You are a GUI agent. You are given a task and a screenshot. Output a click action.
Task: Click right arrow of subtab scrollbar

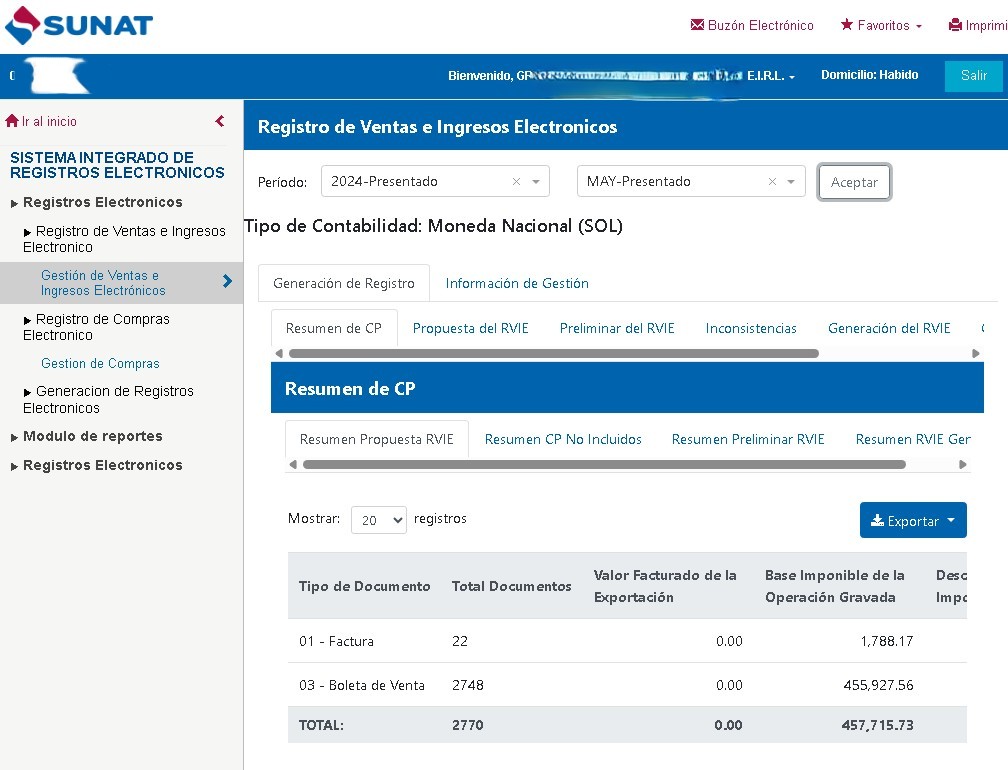[x=962, y=464]
